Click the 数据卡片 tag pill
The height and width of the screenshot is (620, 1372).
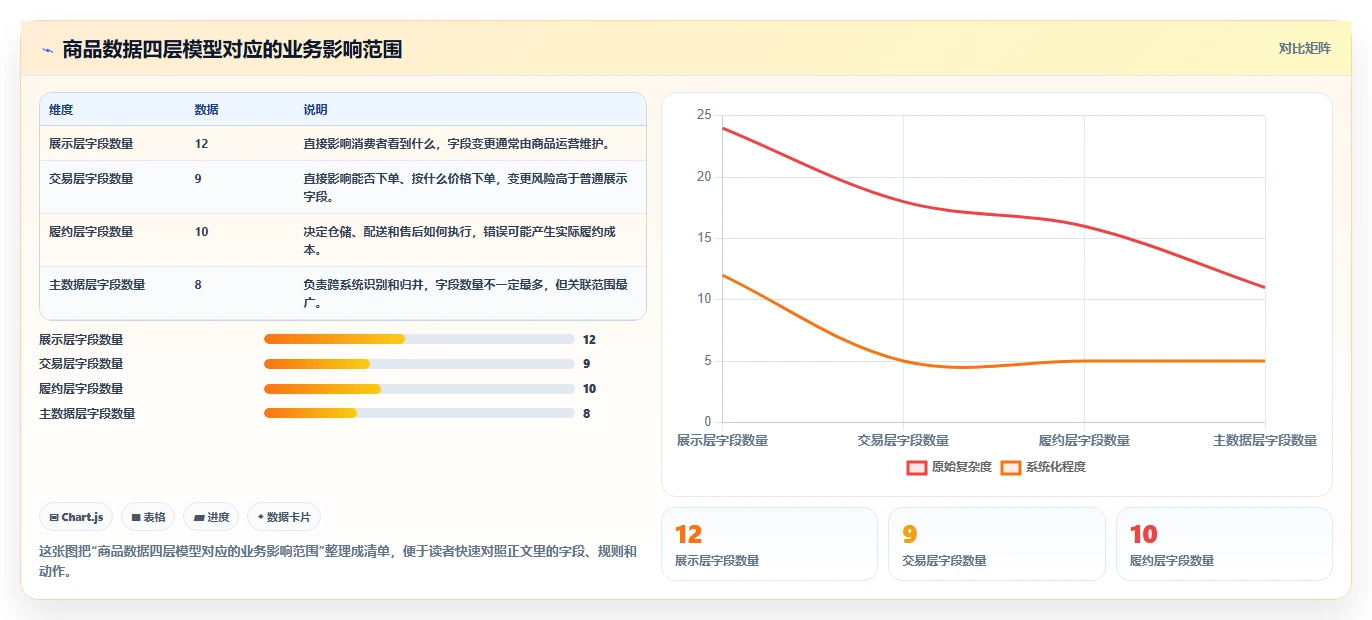[x=284, y=517]
